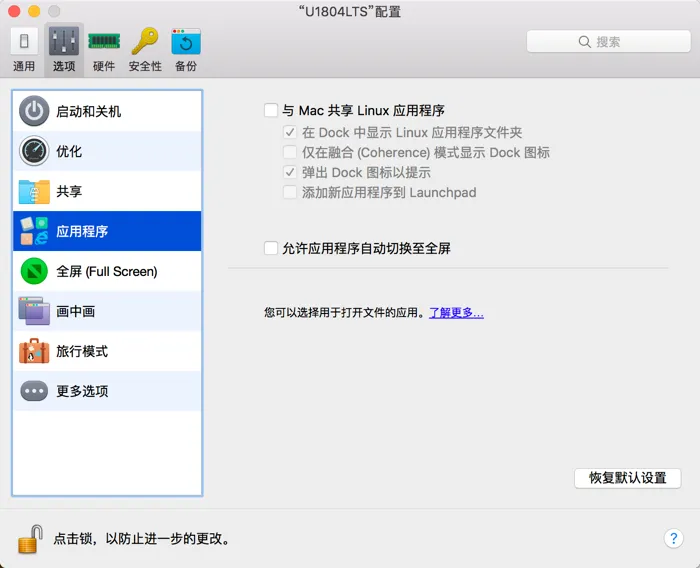Screen dimensions: 700x568
Task: Click the 更多选项 ellipsis icon
Action: [x=34, y=391]
